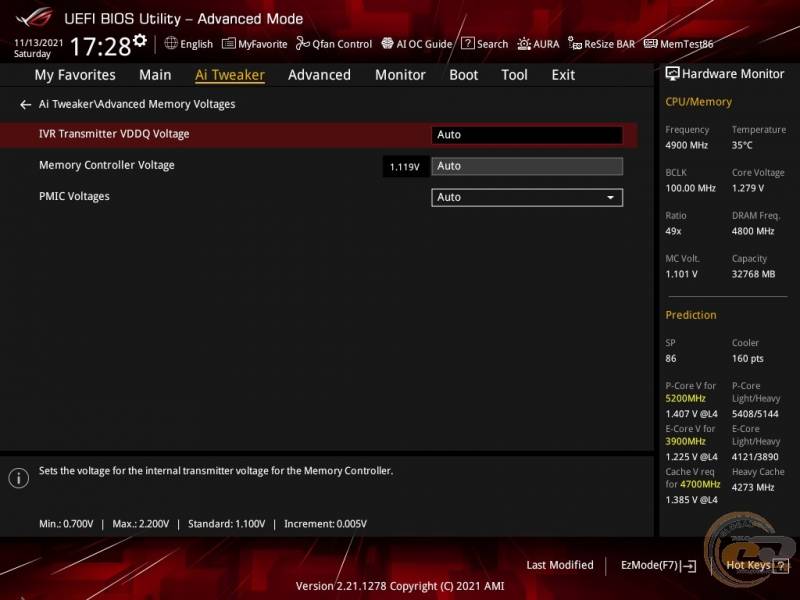Click the Version 2.21.1278 copyright text
This screenshot has width=800, height=600.
400,586
